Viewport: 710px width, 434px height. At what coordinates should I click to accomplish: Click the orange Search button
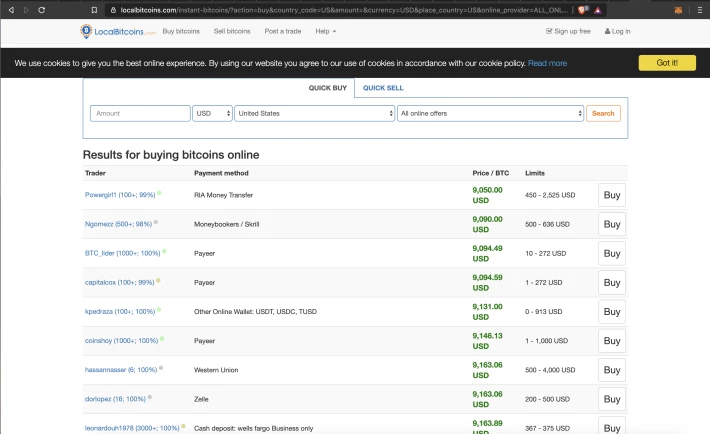click(603, 113)
